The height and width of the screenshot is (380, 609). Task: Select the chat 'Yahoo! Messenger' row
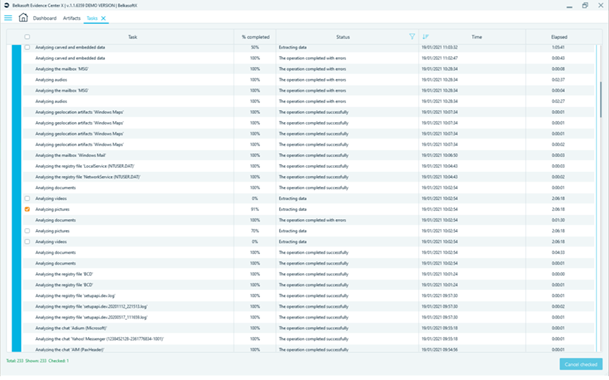pos(308,339)
